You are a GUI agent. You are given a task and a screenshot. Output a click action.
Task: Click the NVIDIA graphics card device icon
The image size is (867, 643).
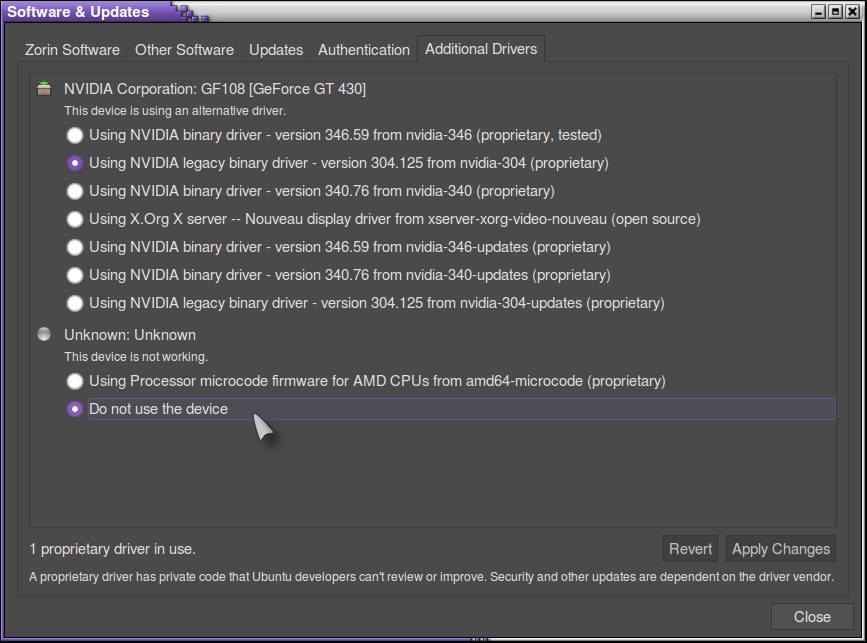tap(44, 89)
